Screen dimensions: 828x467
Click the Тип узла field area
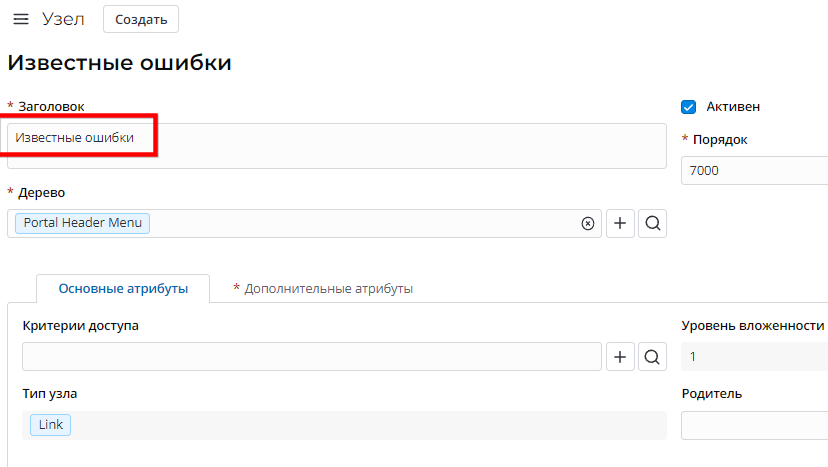click(344, 425)
